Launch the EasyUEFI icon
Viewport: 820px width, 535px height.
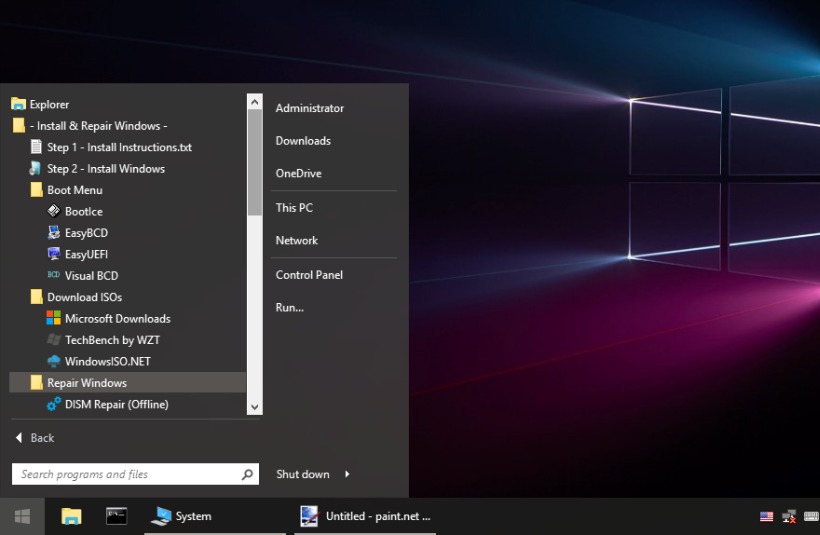click(x=53, y=254)
